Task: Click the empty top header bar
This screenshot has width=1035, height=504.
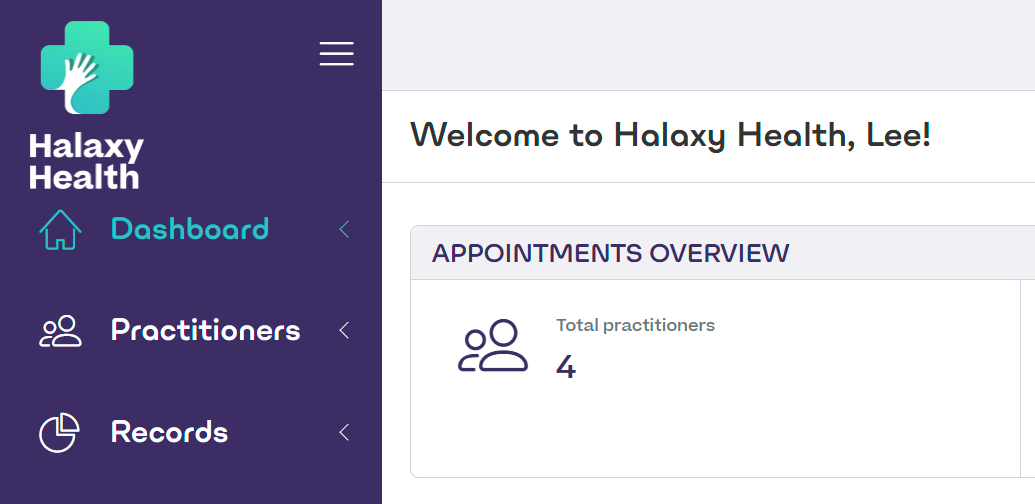Action: [708, 45]
